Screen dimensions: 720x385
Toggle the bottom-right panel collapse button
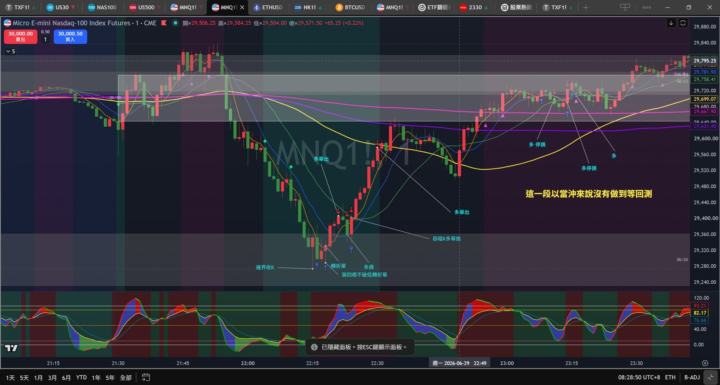(x=711, y=377)
